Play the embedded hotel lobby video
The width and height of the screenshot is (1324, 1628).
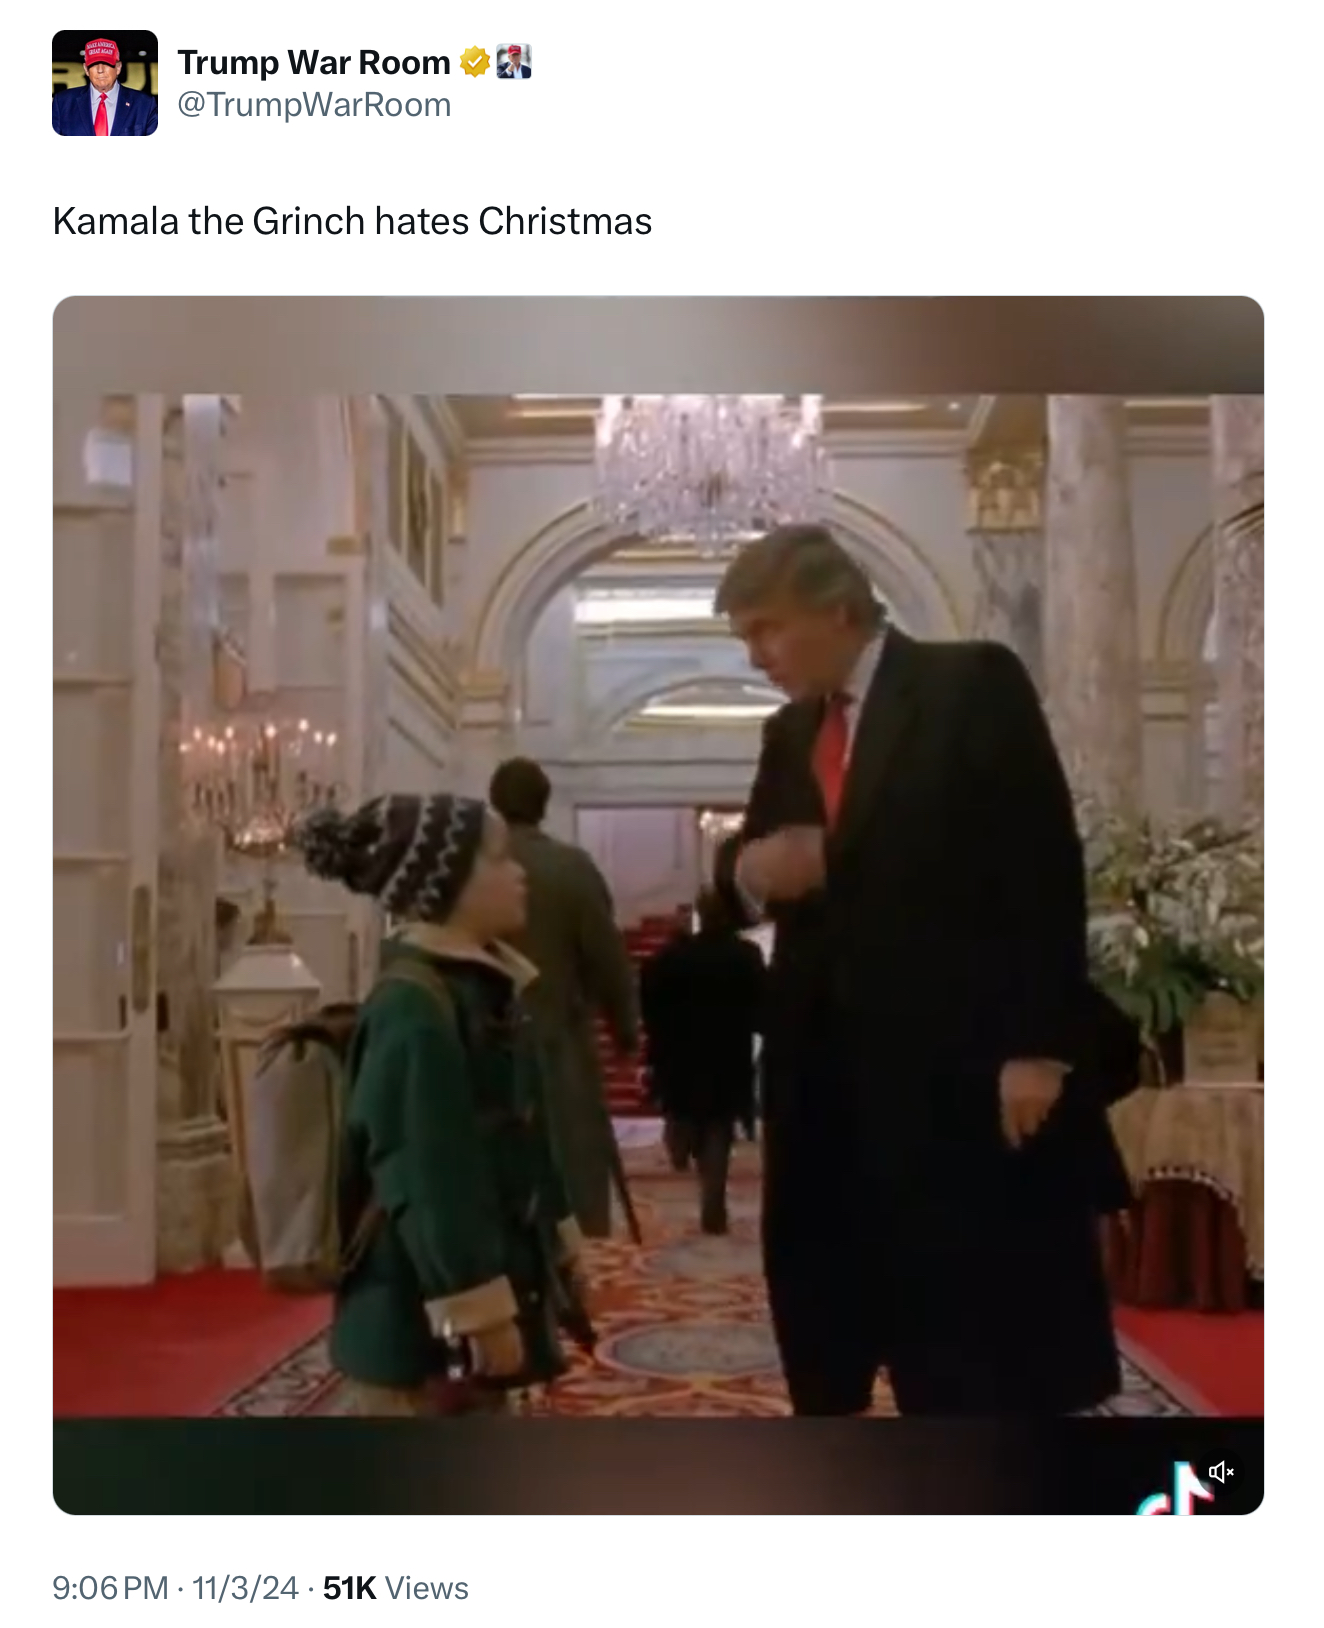click(658, 905)
